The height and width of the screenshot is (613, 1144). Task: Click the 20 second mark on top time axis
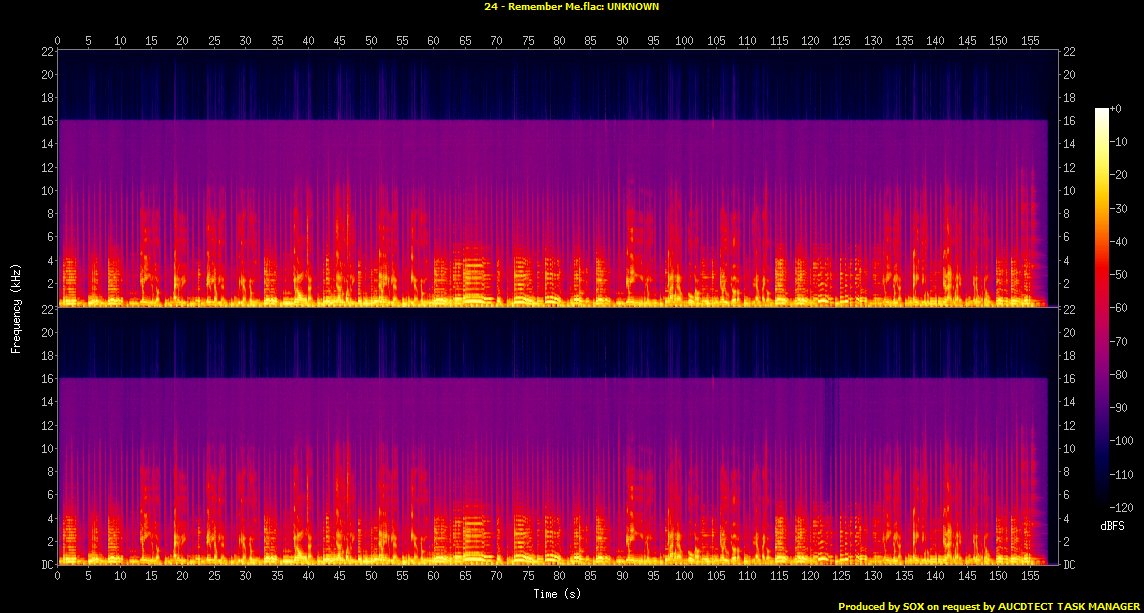pos(183,41)
